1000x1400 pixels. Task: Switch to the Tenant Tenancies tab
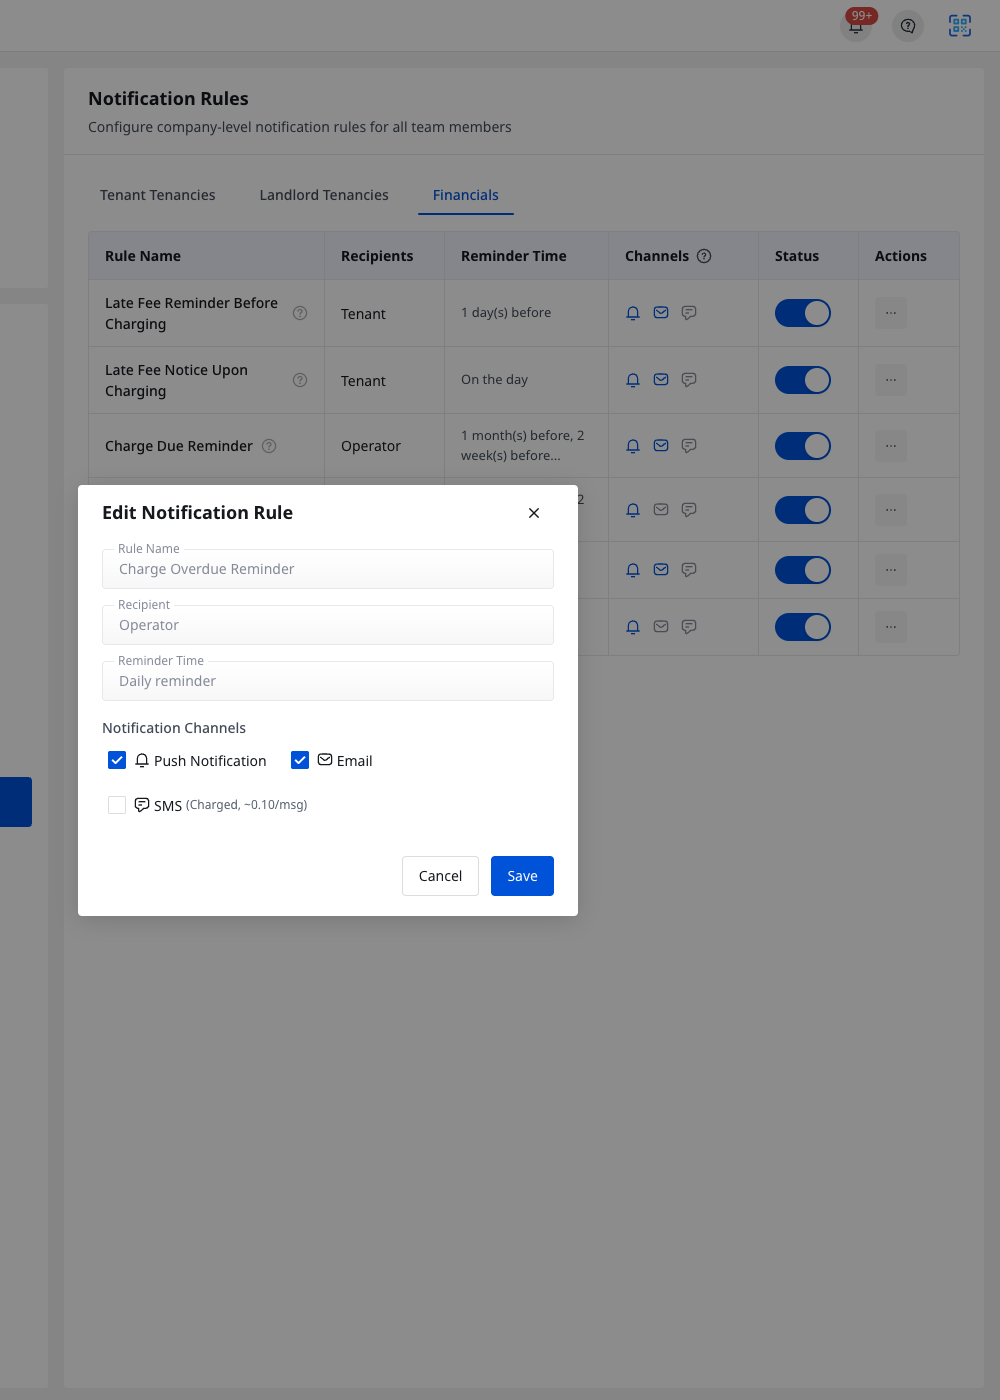[x=158, y=195]
